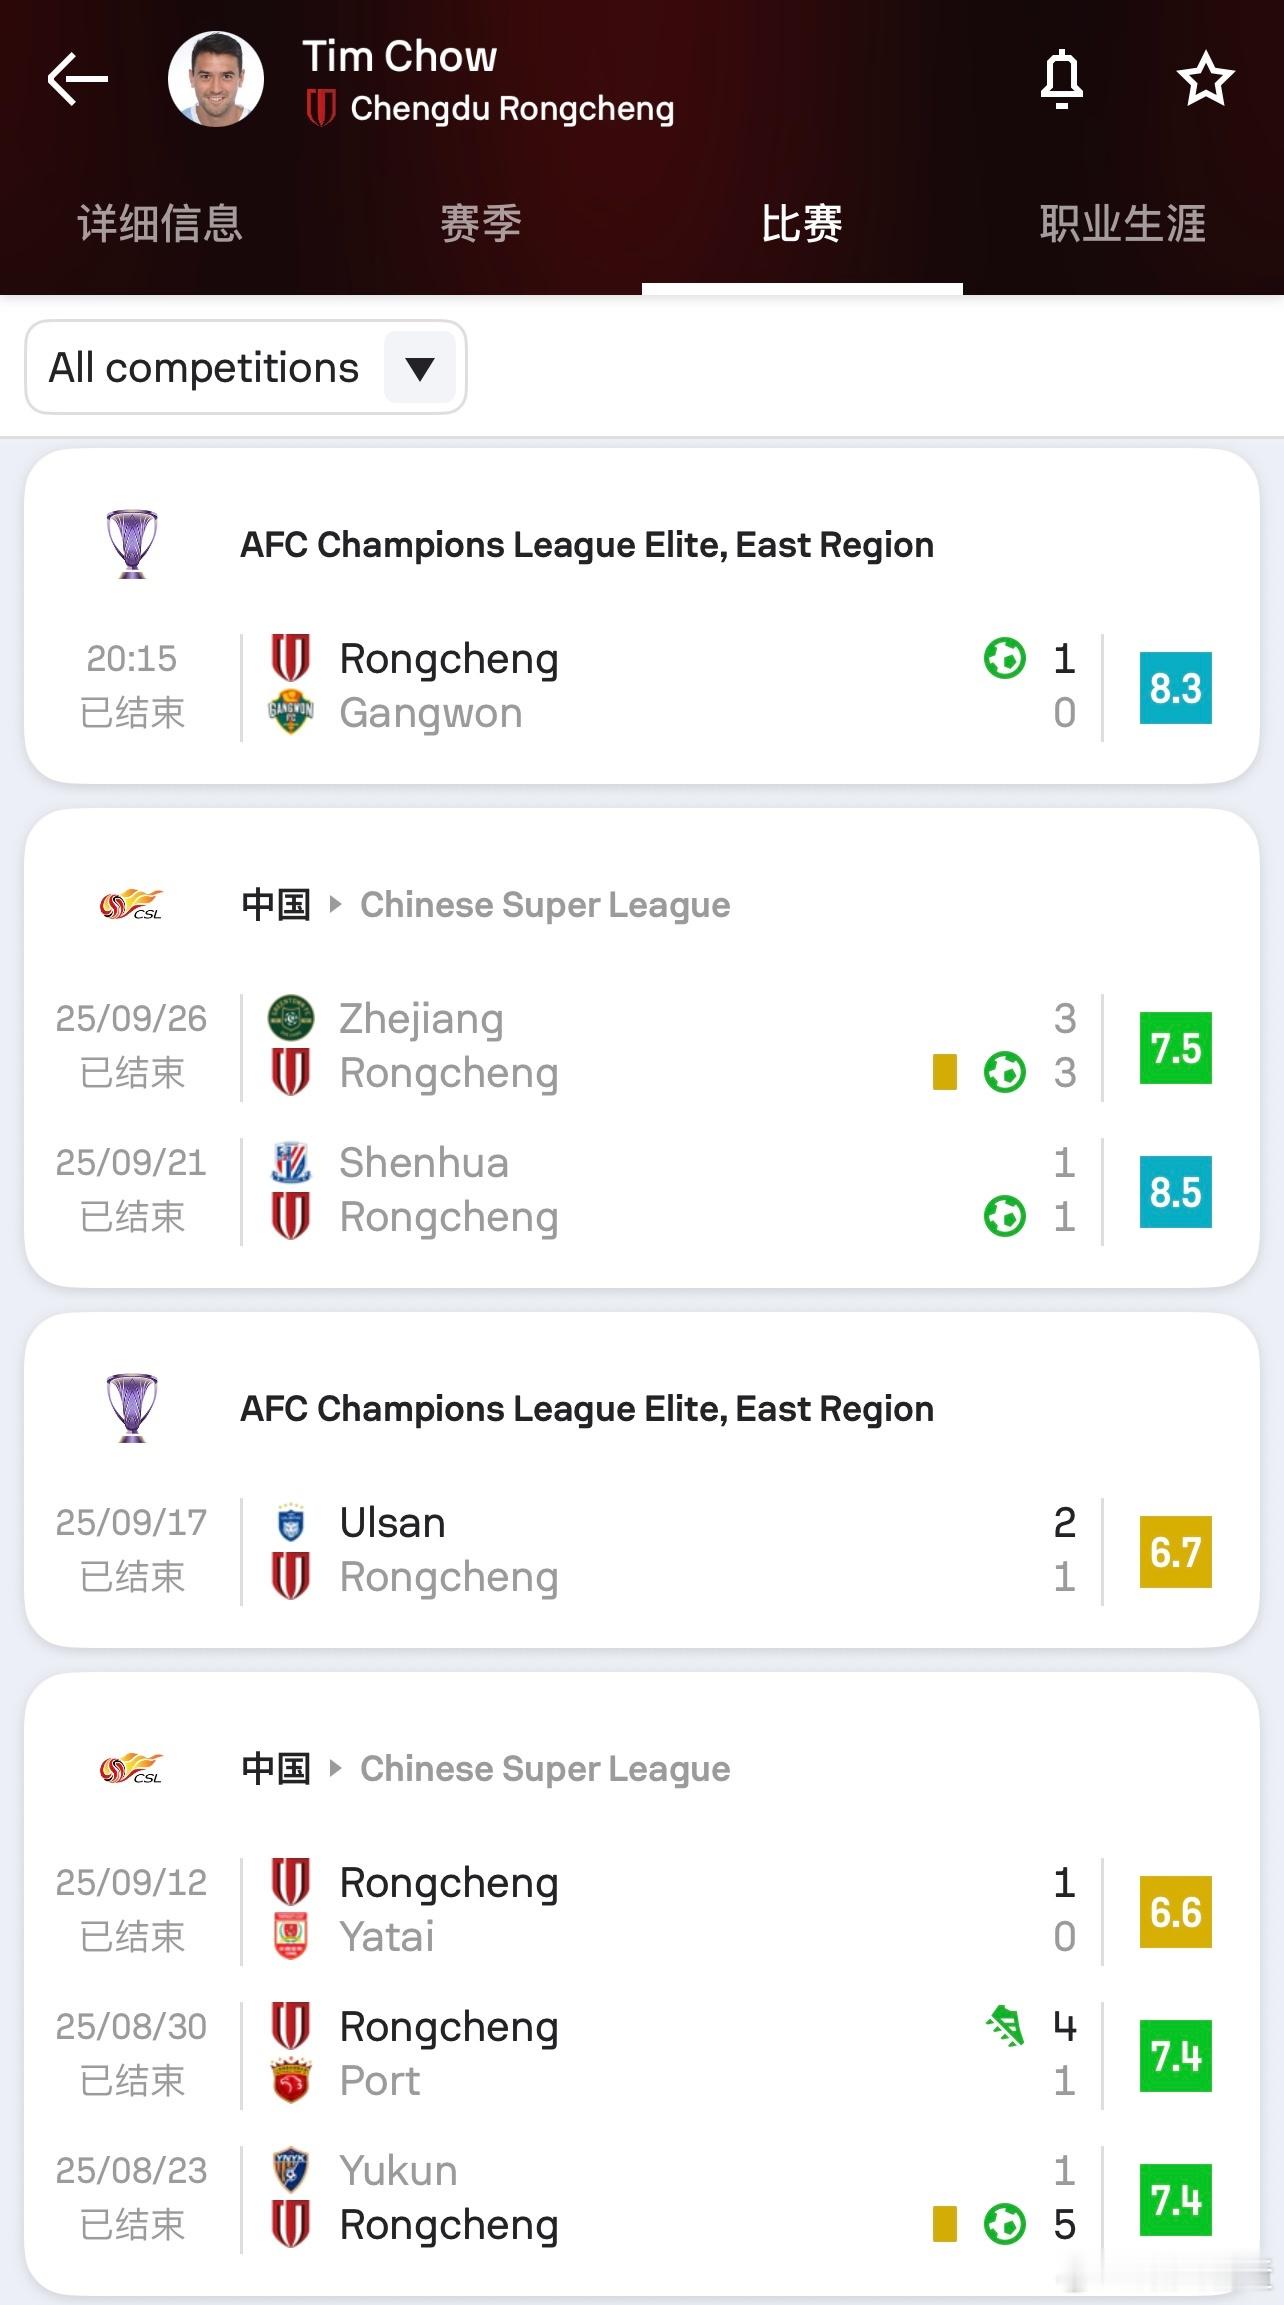This screenshot has width=1284, height=2305.
Task: Tap the 8.3 rating badge
Action: (x=1175, y=688)
